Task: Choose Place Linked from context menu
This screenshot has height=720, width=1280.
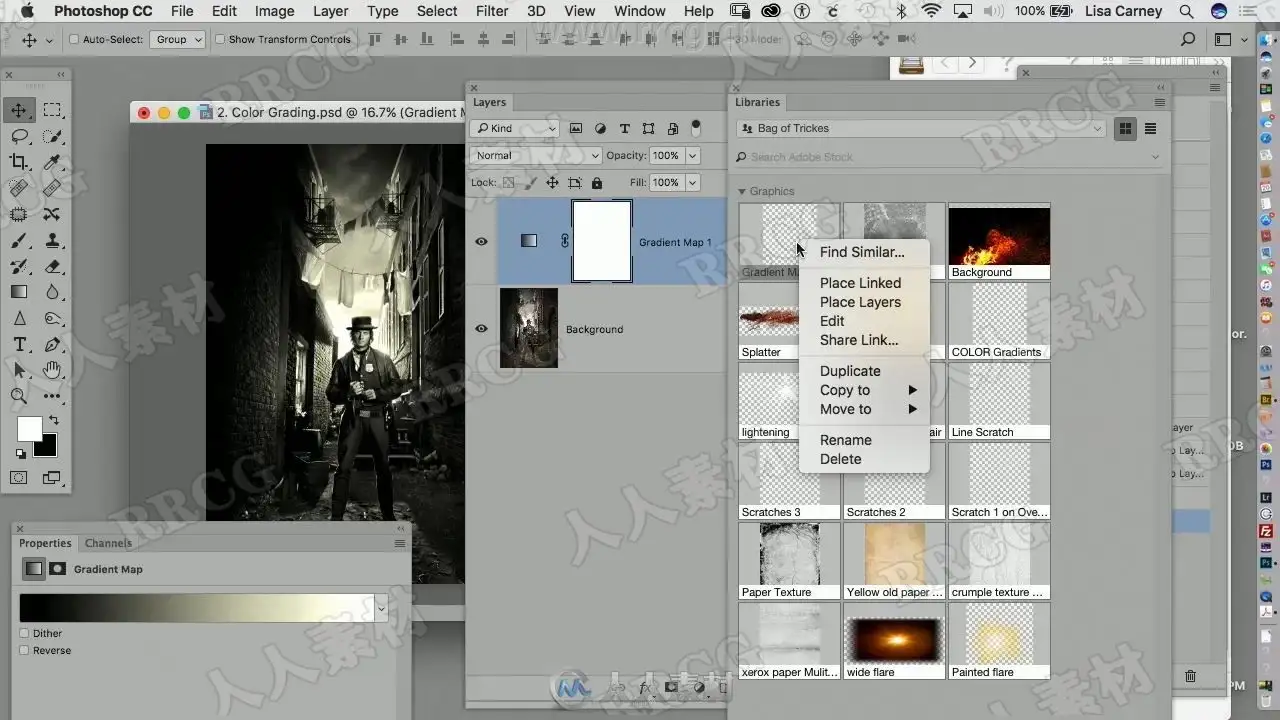Action: (x=860, y=283)
